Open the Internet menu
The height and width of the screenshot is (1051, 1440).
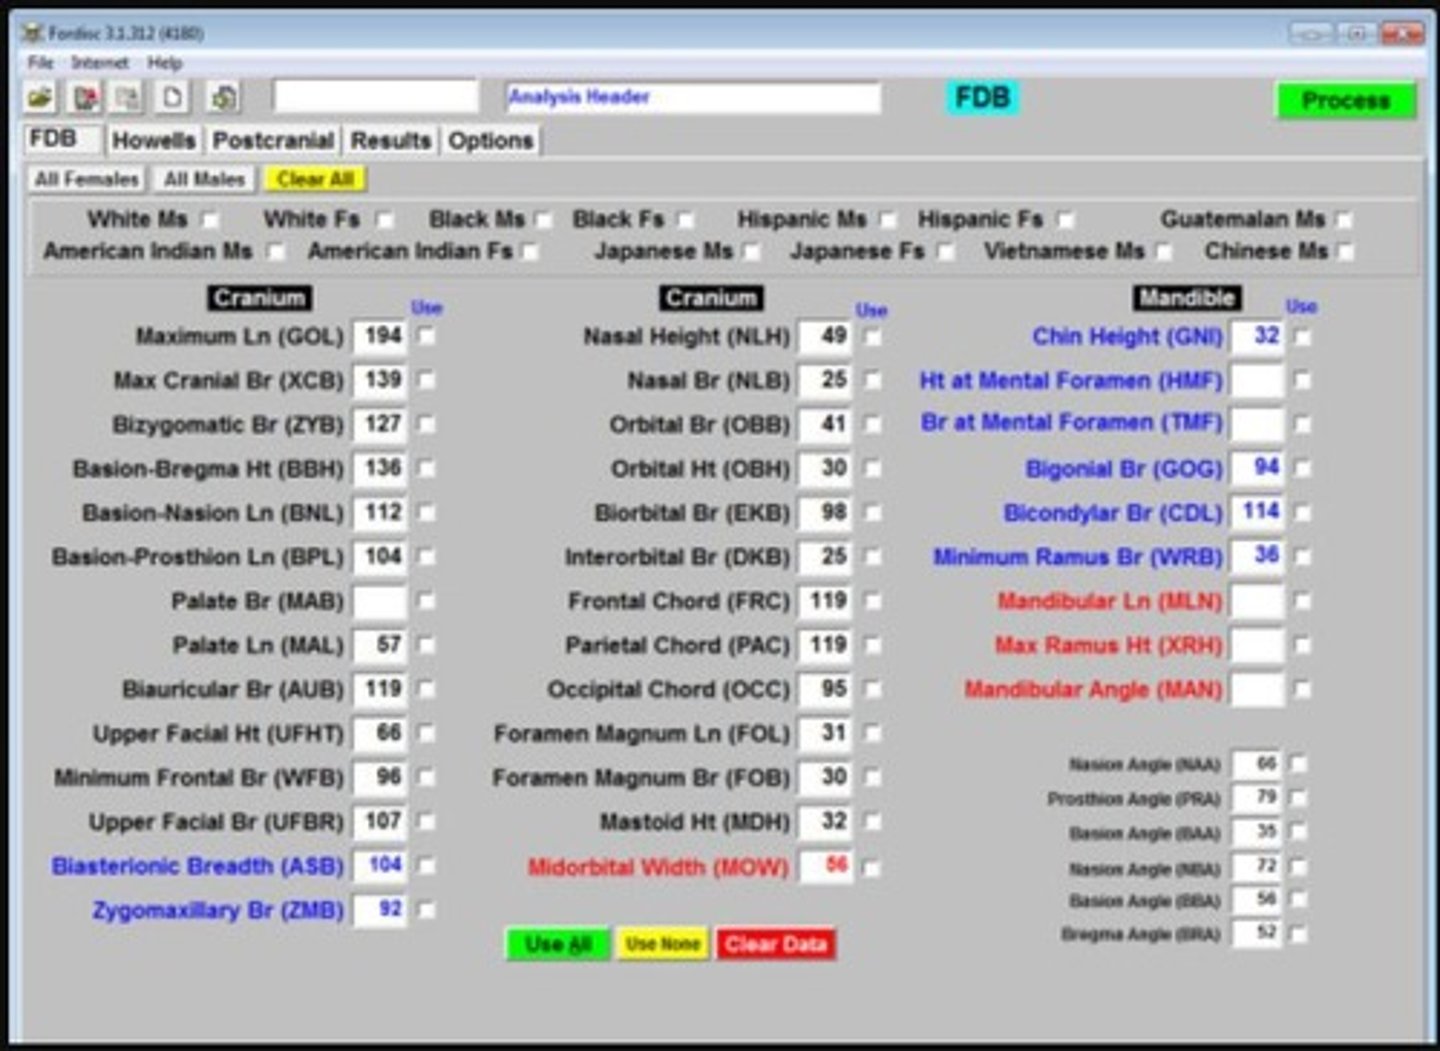point(100,63)
